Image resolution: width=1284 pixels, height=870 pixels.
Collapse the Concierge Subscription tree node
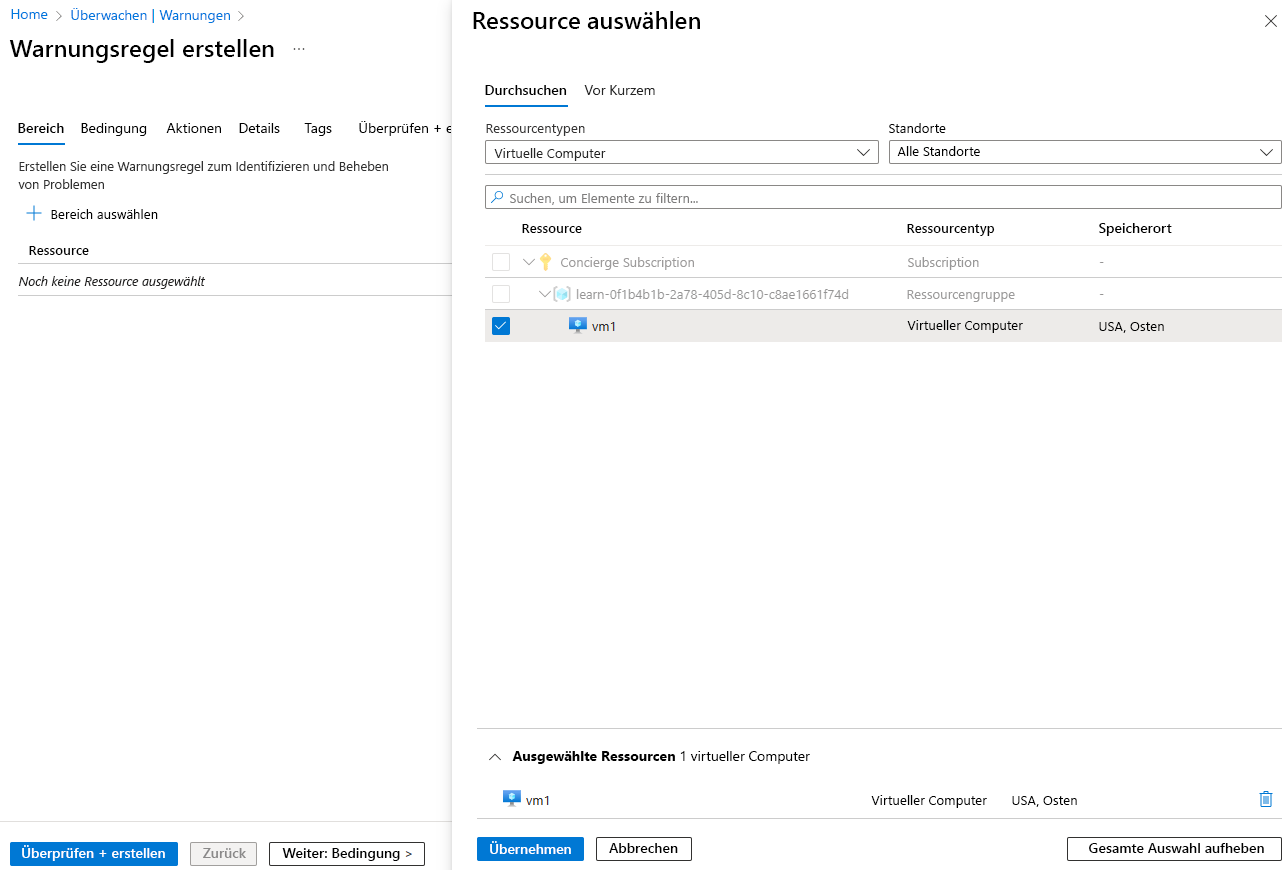[x=529, y=262]
